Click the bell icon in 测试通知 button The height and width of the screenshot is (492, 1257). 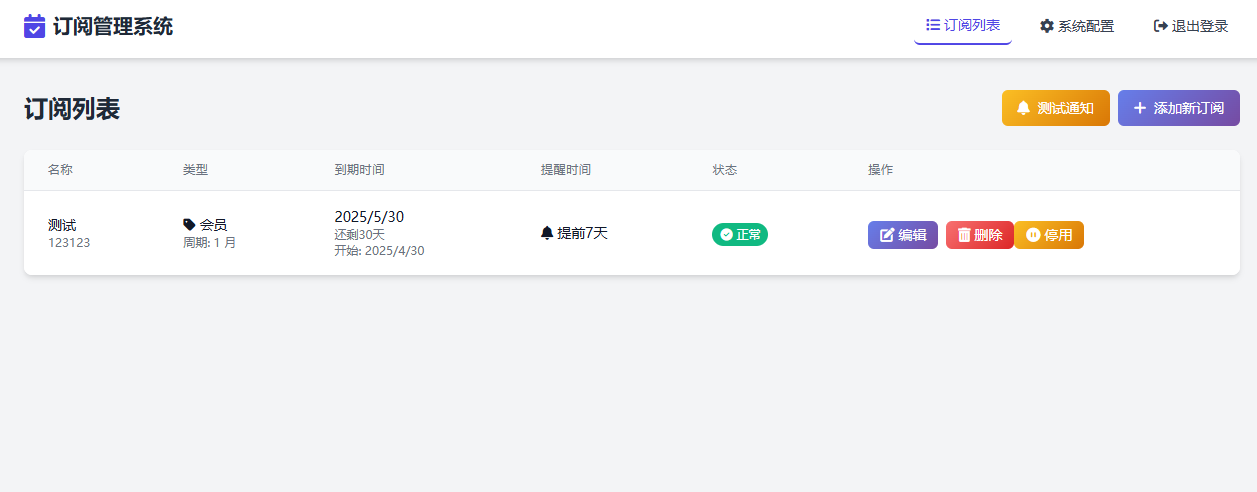(1023, 108)
